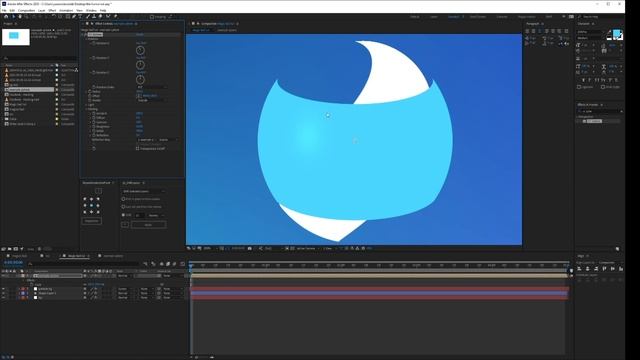The height and width of the screenshot is (360, 640).
Task: Open the Effect menu
Action: tap(52, 10)
